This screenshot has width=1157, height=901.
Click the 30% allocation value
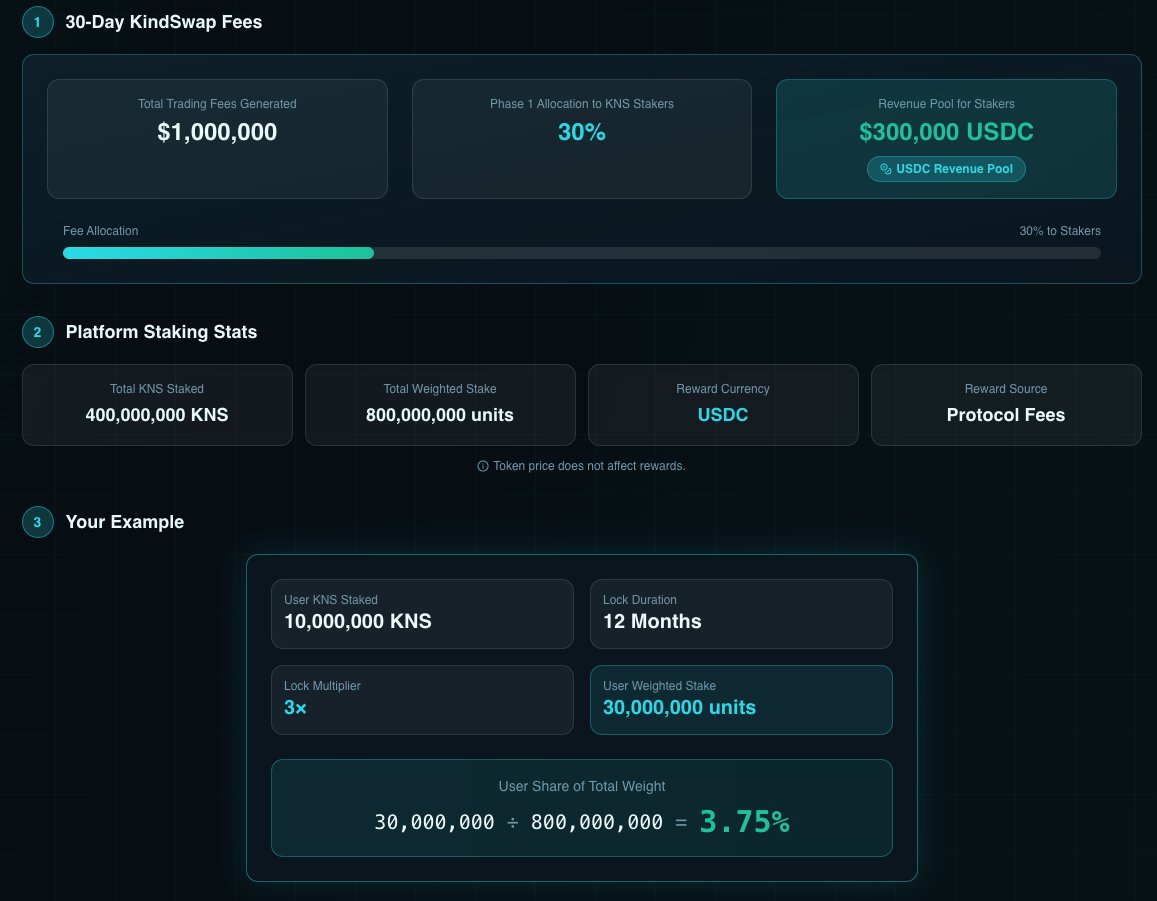pos(581,132)
